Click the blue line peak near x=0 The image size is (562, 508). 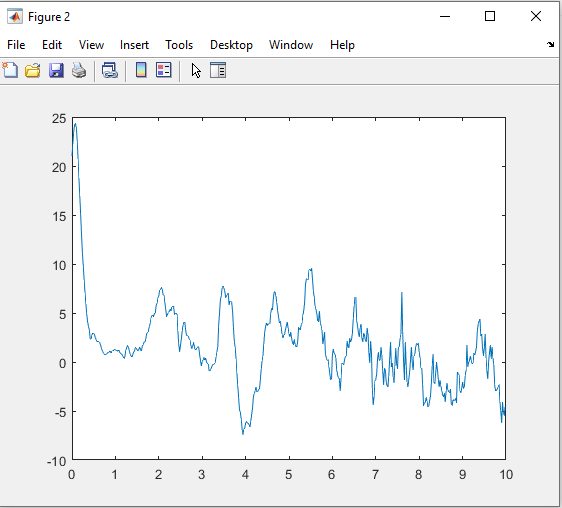tap(75, 124)
